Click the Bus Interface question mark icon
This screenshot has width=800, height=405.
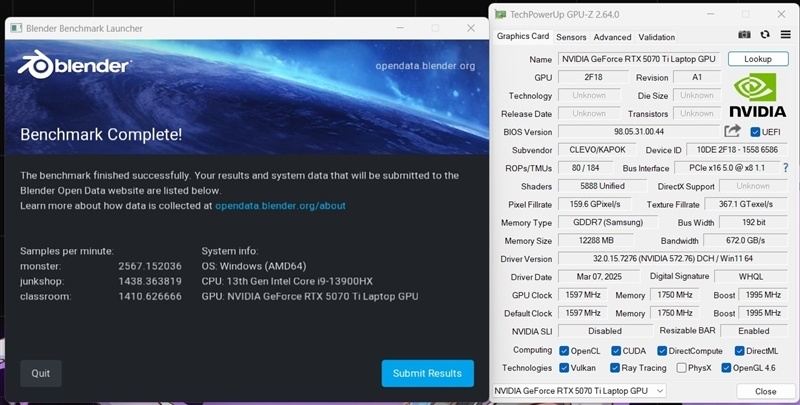(x=786, y=167)
